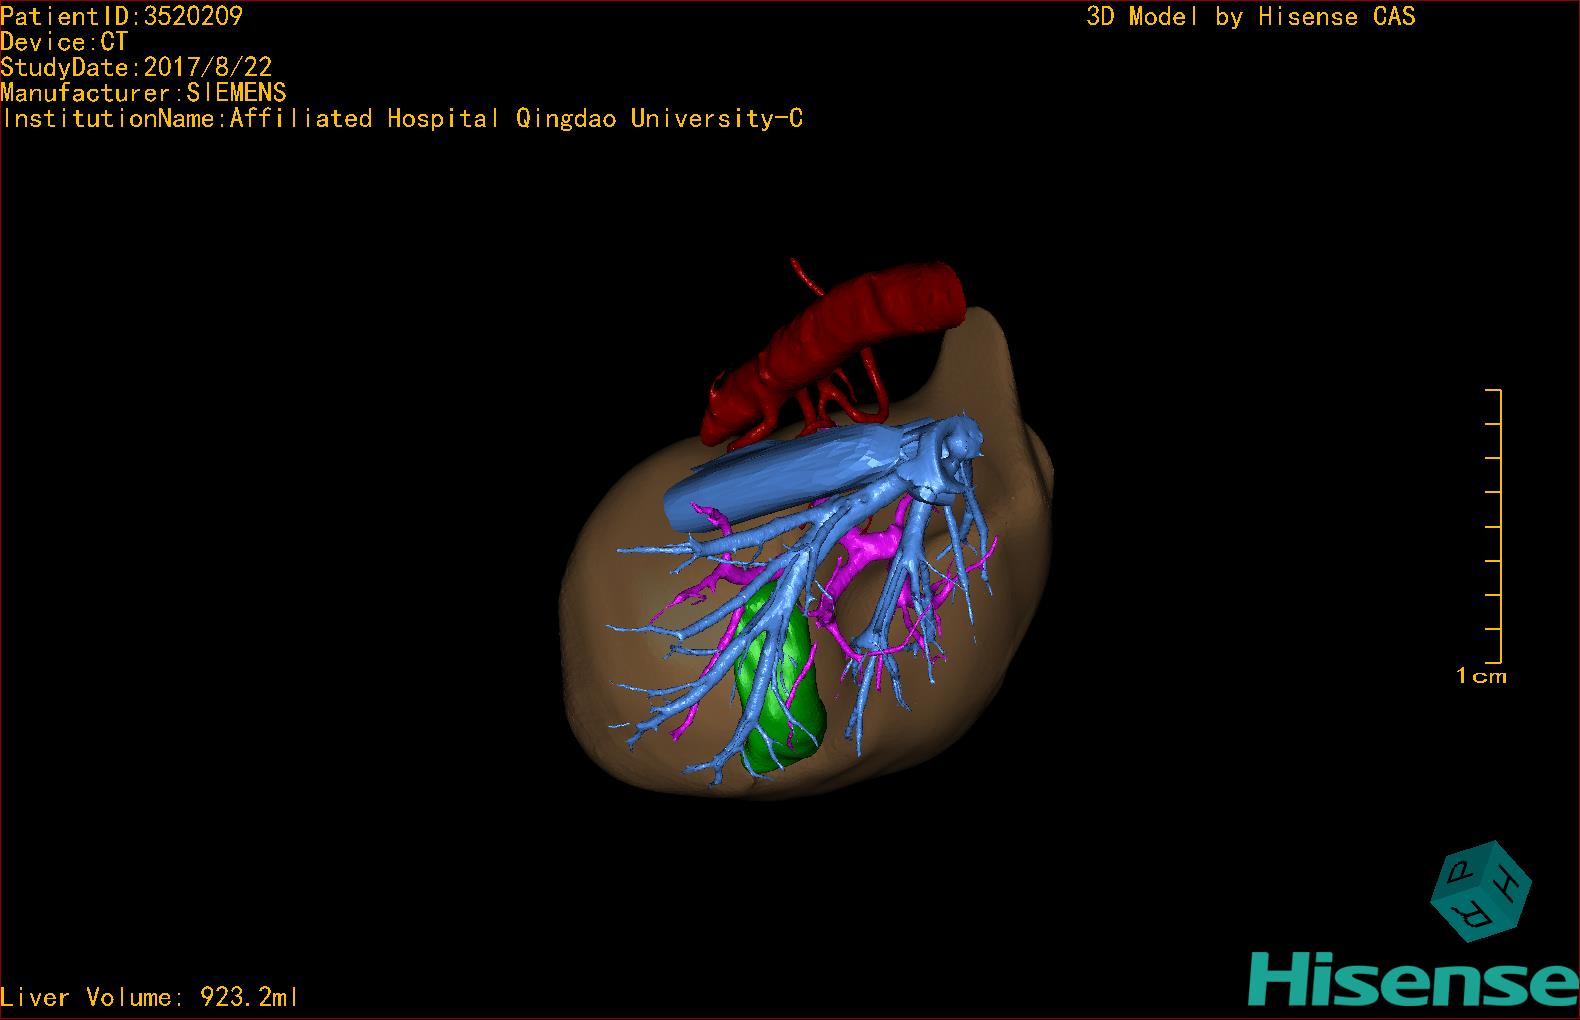Click the 3D Model by Hisense CAS text
Viewport: 1580px width, 1020px height.
[1251, 17]
